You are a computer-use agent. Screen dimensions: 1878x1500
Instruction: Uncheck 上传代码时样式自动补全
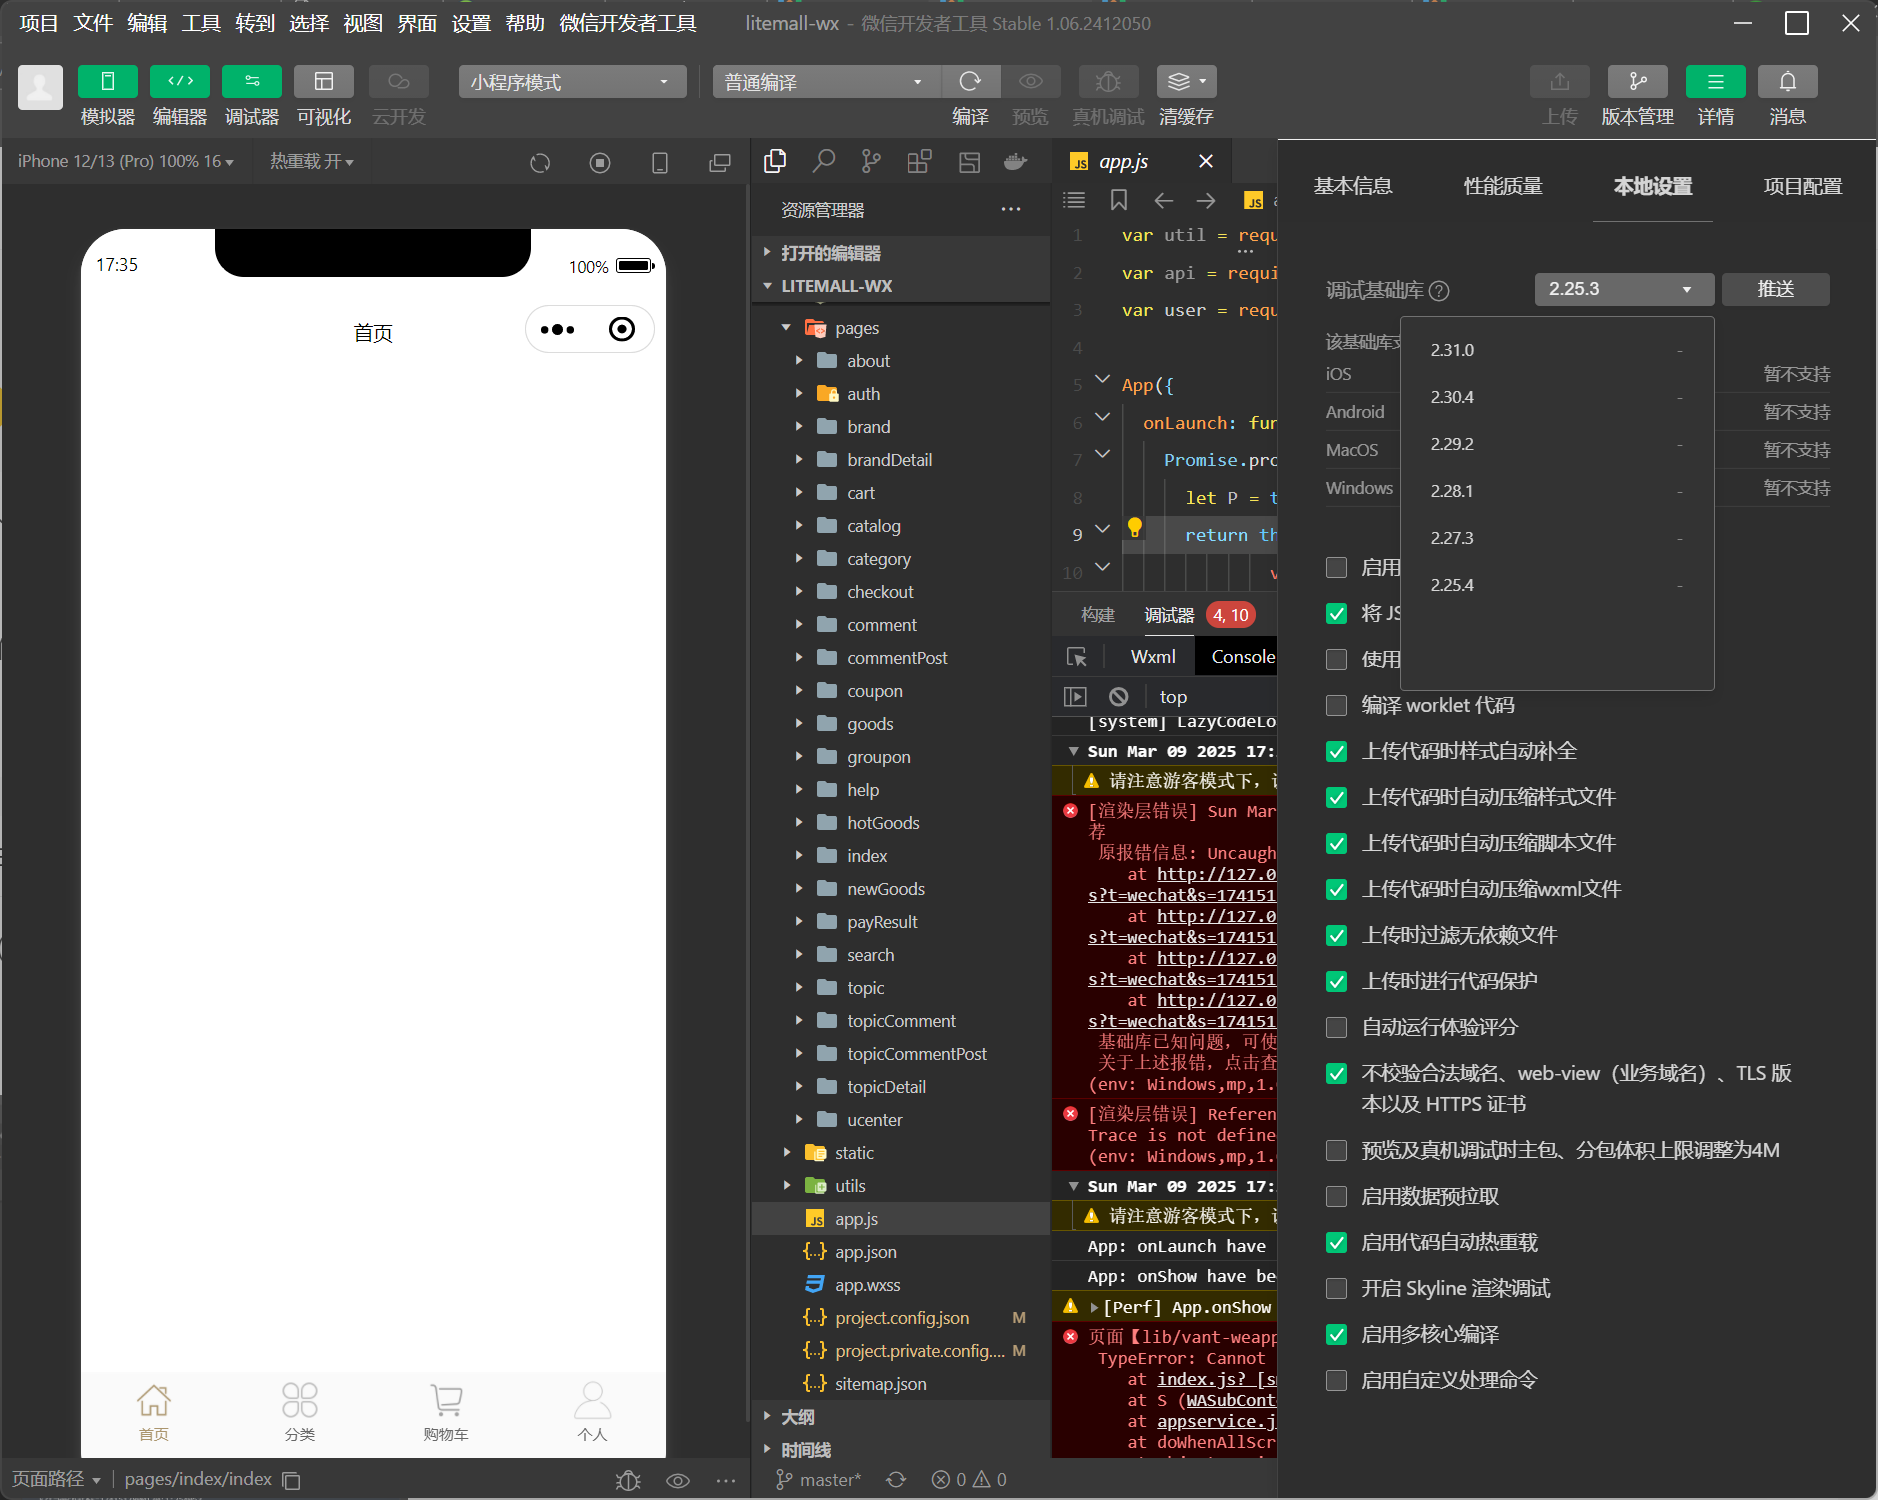[1337, 752]
